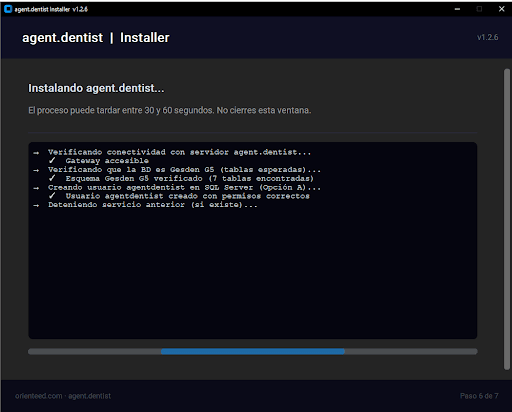512x412 pixels.
Task: Click the arrow beside Creando usuario agentdentist line
Action: point(36,188)
